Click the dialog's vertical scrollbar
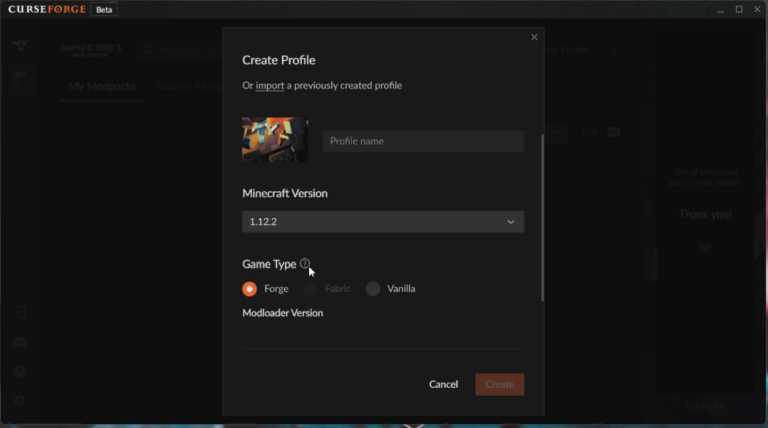Image resolution: width=768 pixels, height=428 pixels. (x=542, y=218)
